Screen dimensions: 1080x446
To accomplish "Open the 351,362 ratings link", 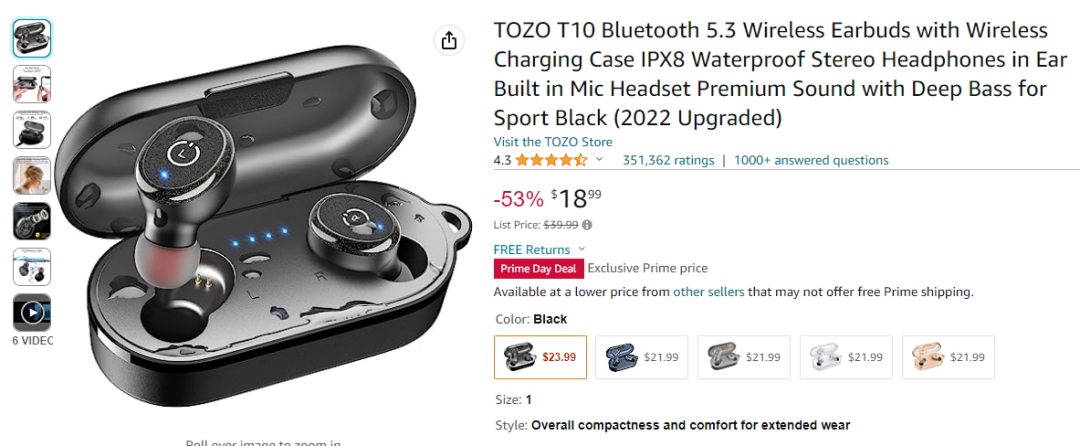I will point(668,160).
